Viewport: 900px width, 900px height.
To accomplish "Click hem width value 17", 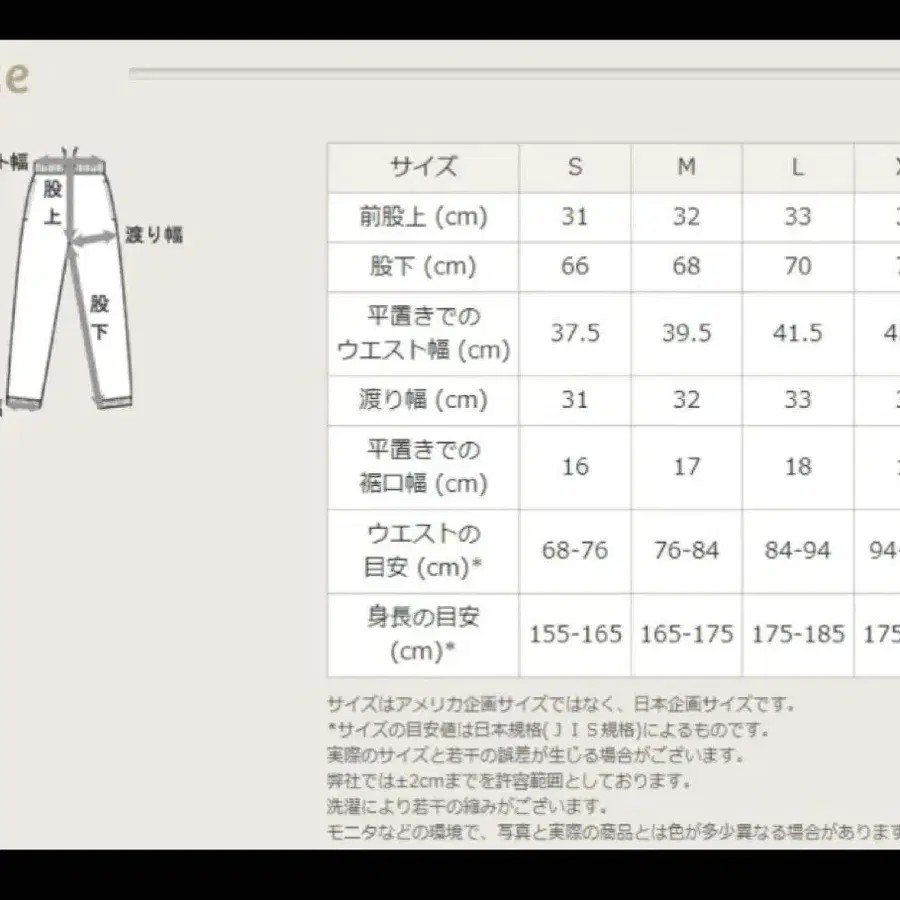I will [x=686, y=467].
